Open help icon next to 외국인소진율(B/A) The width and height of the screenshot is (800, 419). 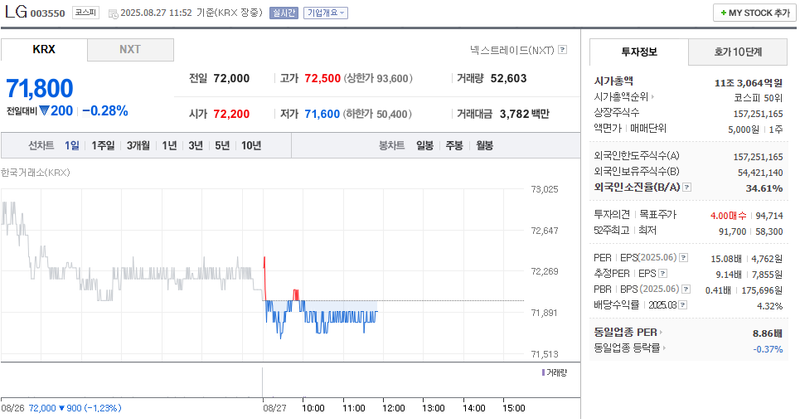tap(687, 187)
